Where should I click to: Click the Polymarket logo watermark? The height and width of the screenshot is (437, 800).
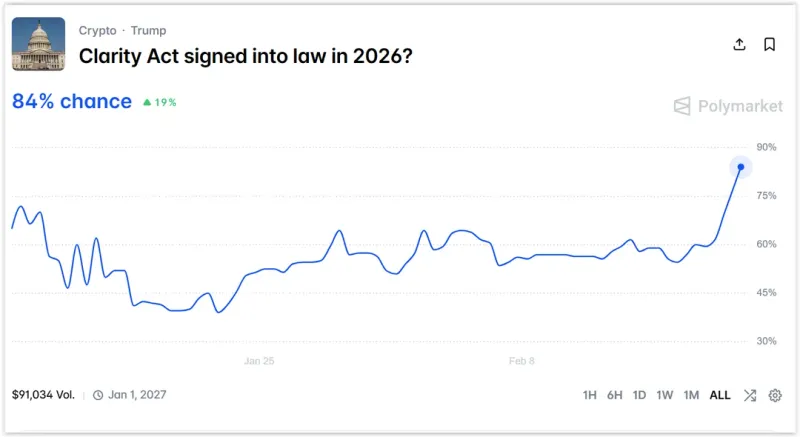tap(727, 106)
